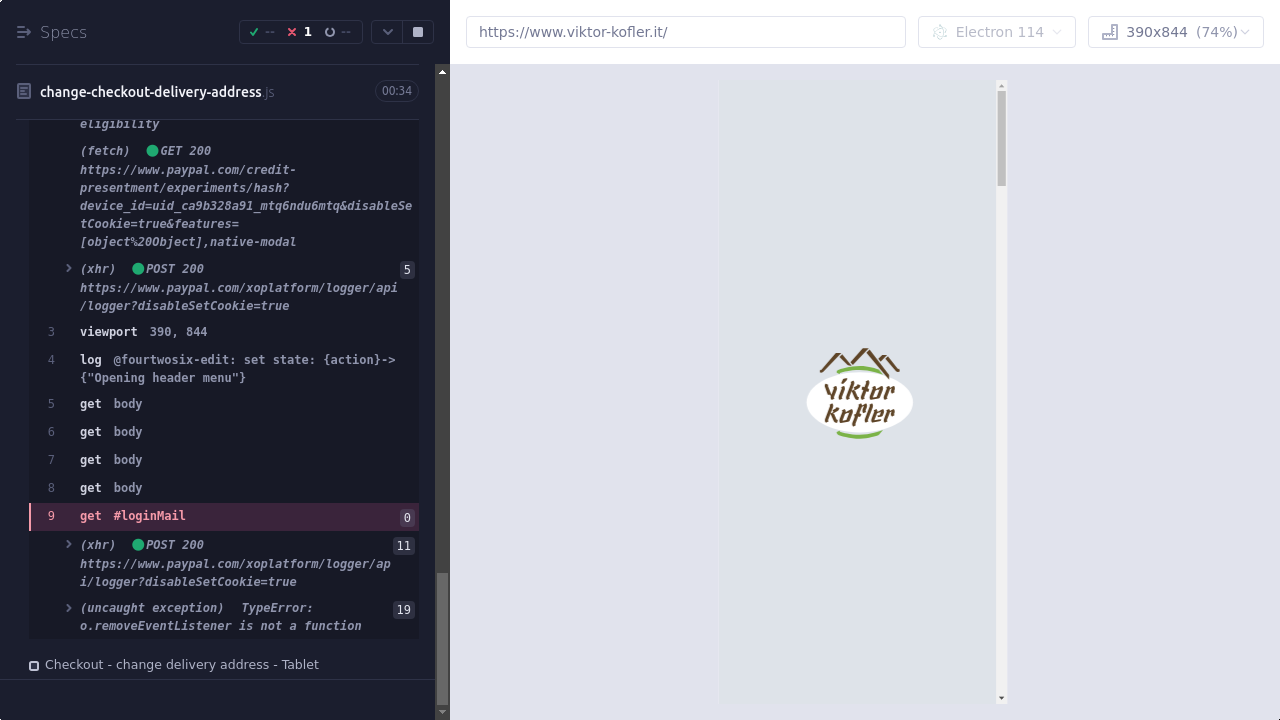Expand the test options chevron dropdown
1280x720 pixels.
pos(388,32)
